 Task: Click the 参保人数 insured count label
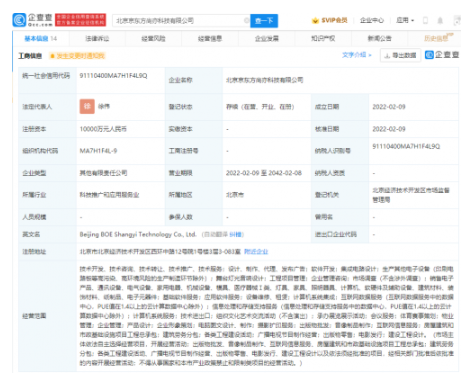click(180, 217)
